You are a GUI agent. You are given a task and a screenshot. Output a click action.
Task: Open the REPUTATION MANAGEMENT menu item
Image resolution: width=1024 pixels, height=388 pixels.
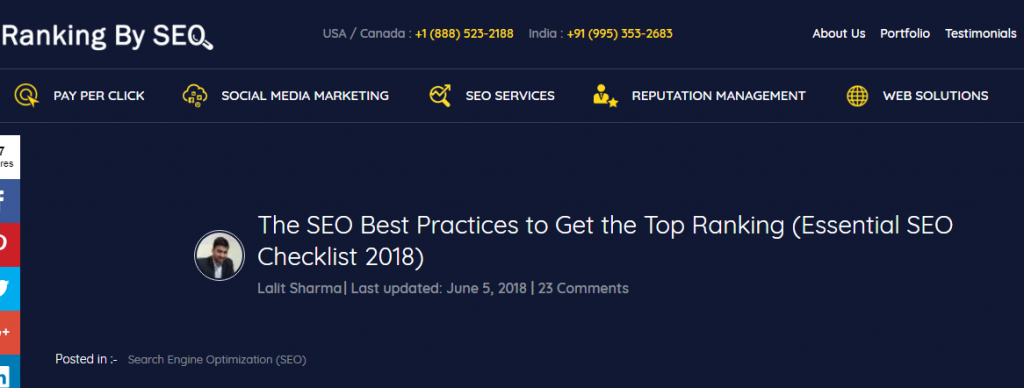click(x=718, y=96)
